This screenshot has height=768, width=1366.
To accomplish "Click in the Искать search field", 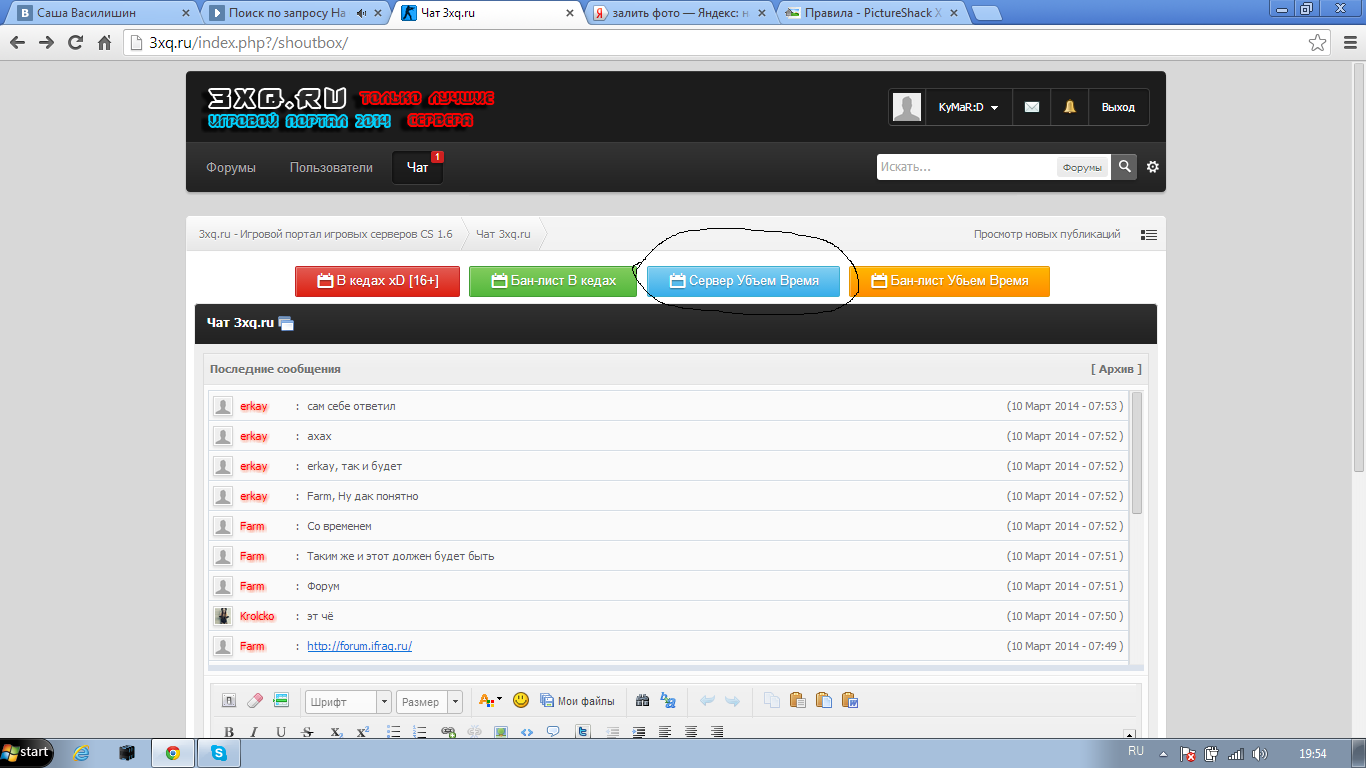I will tap(966, 167).
